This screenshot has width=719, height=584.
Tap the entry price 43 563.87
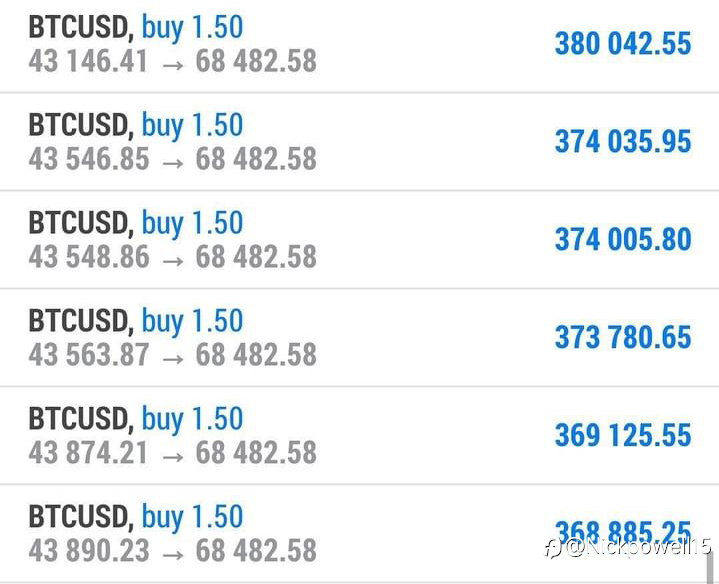coord(89,354)
